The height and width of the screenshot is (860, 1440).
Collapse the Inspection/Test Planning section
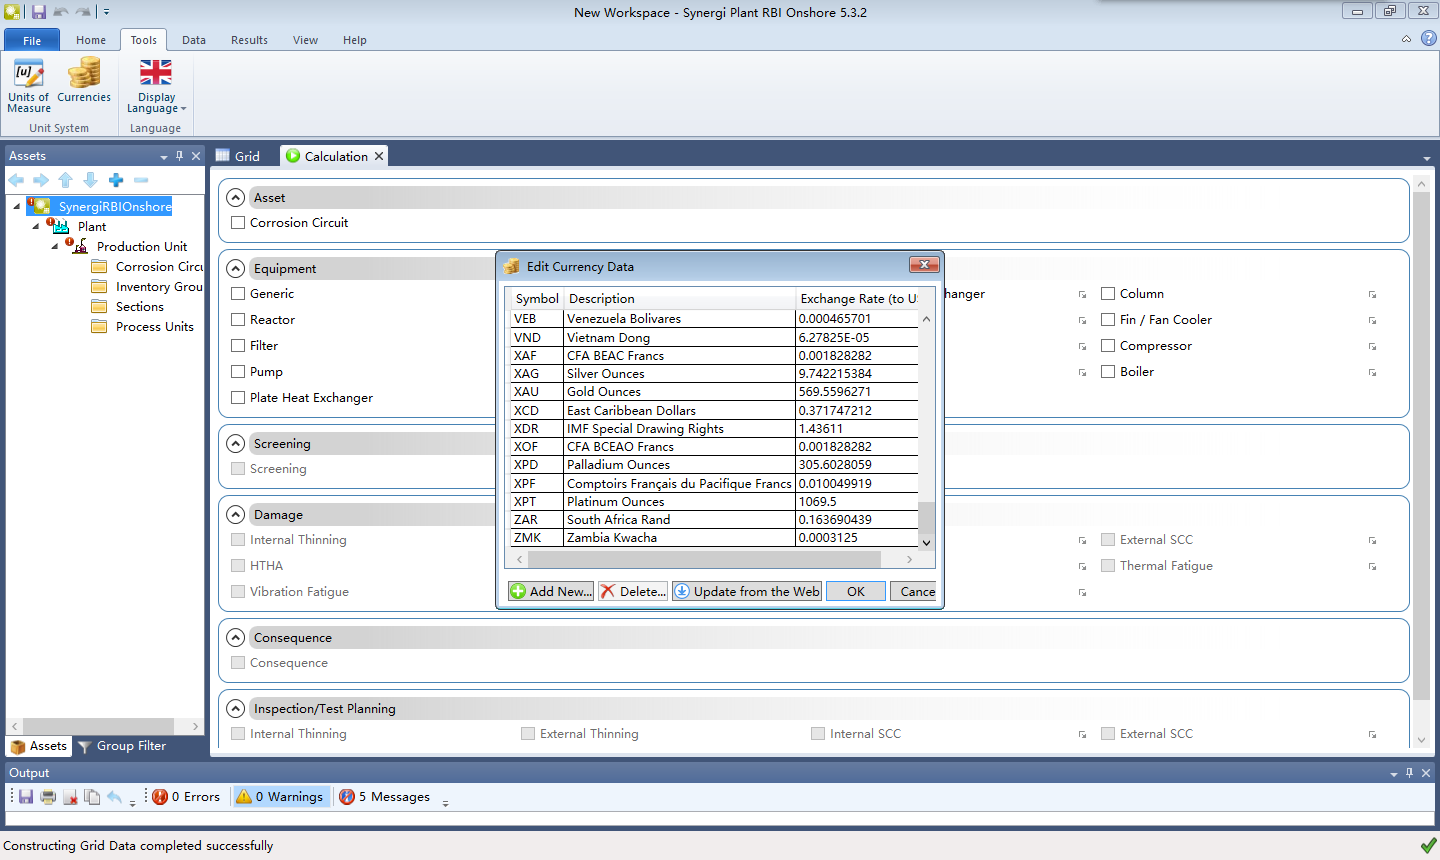[x=235, y=708]
